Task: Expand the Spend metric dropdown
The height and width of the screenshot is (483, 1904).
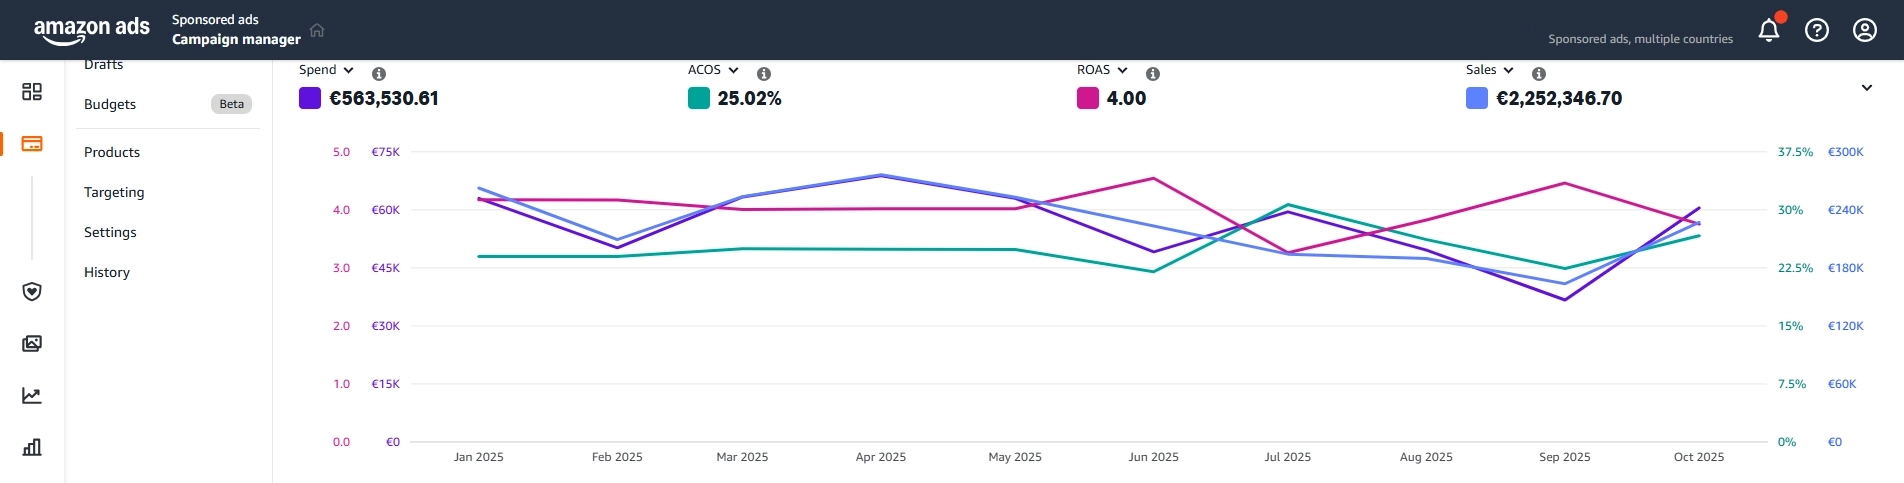Action: pyautogui.click(x=327, y=70)
